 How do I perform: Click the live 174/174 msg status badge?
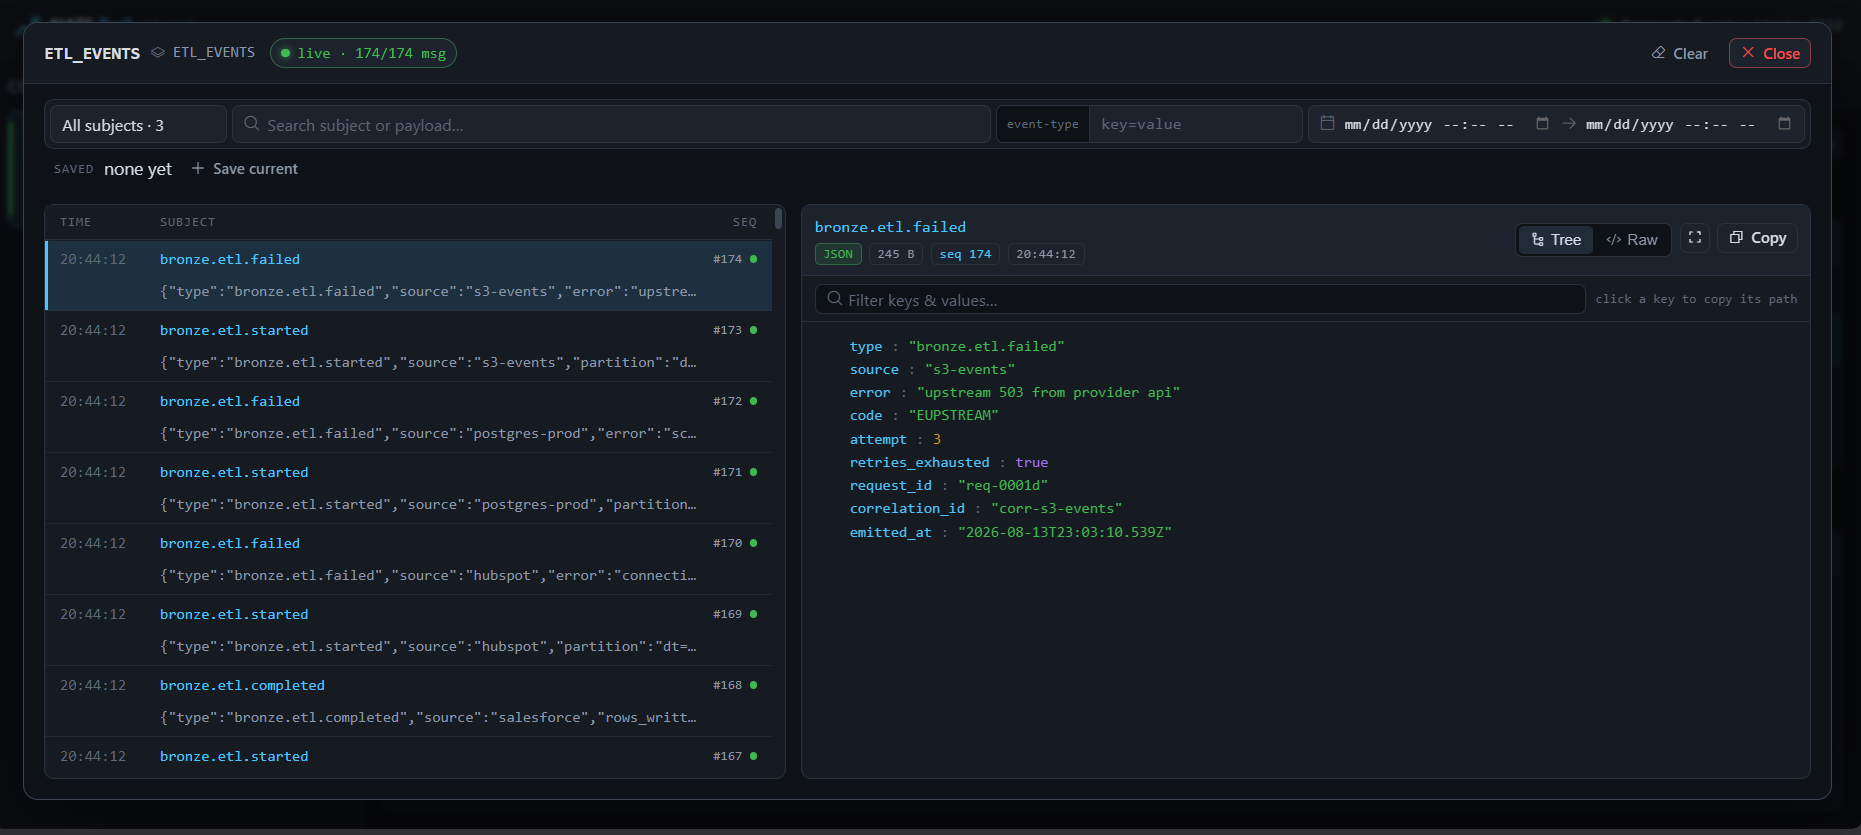point(363,53)
